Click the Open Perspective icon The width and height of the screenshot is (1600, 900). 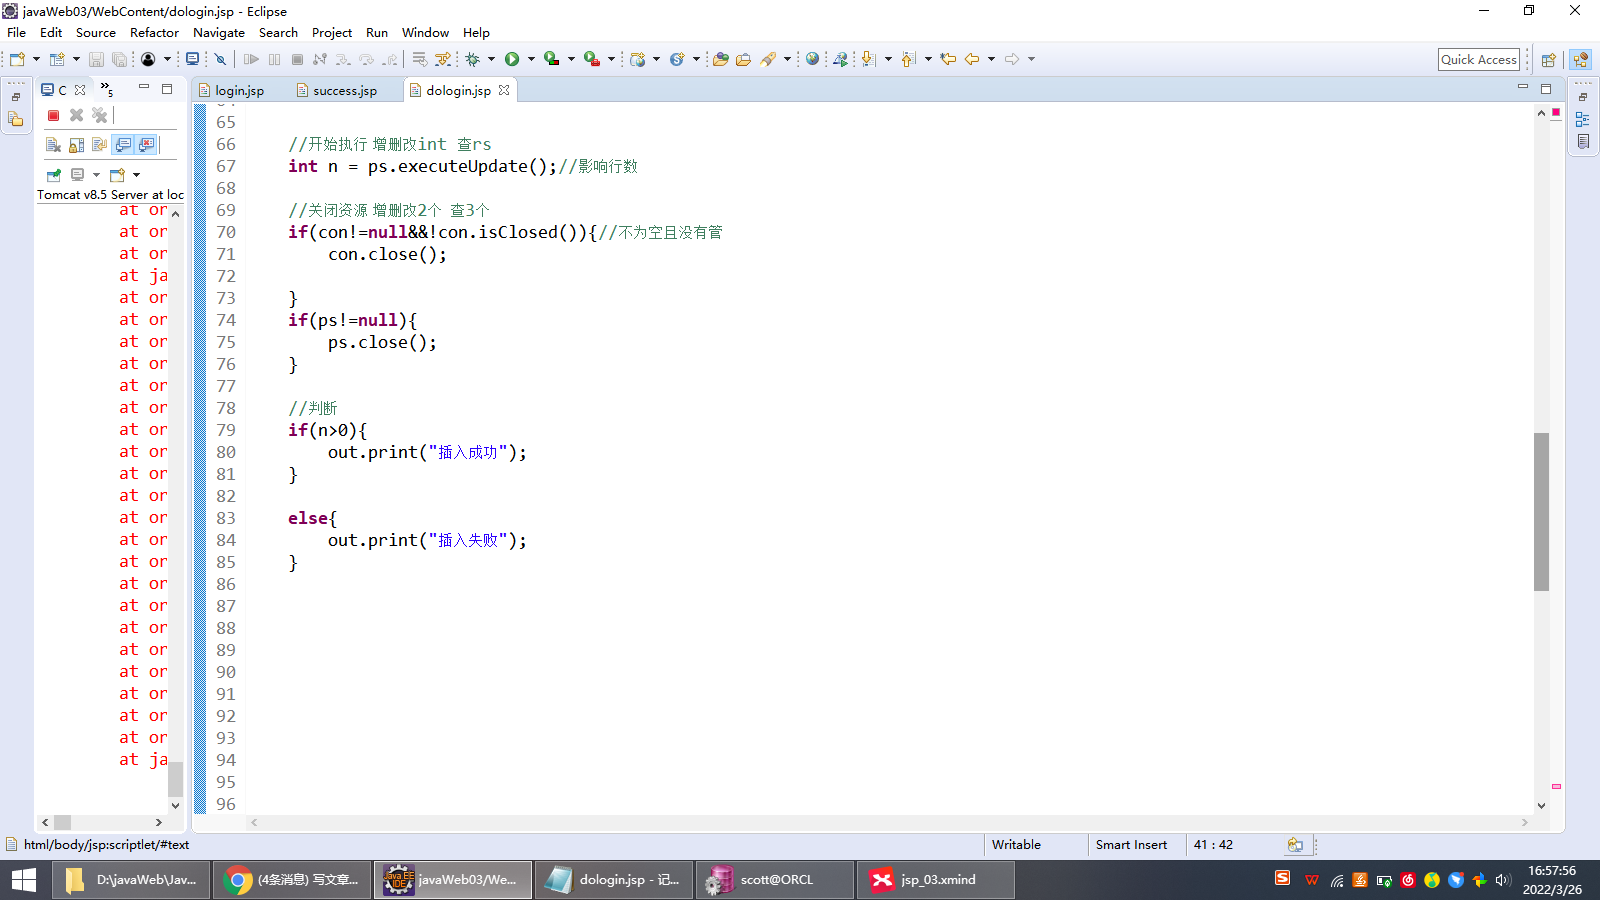tap(1549, 60)
